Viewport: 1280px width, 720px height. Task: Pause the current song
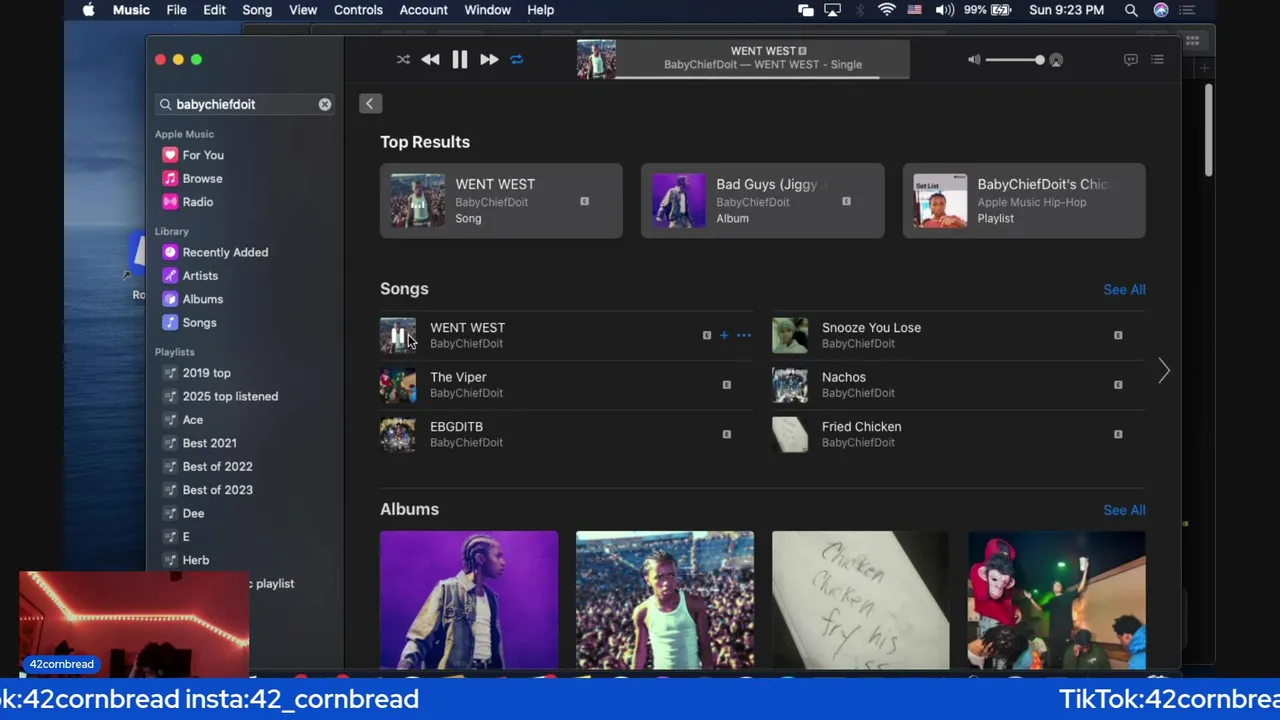(x=459, y=60)
